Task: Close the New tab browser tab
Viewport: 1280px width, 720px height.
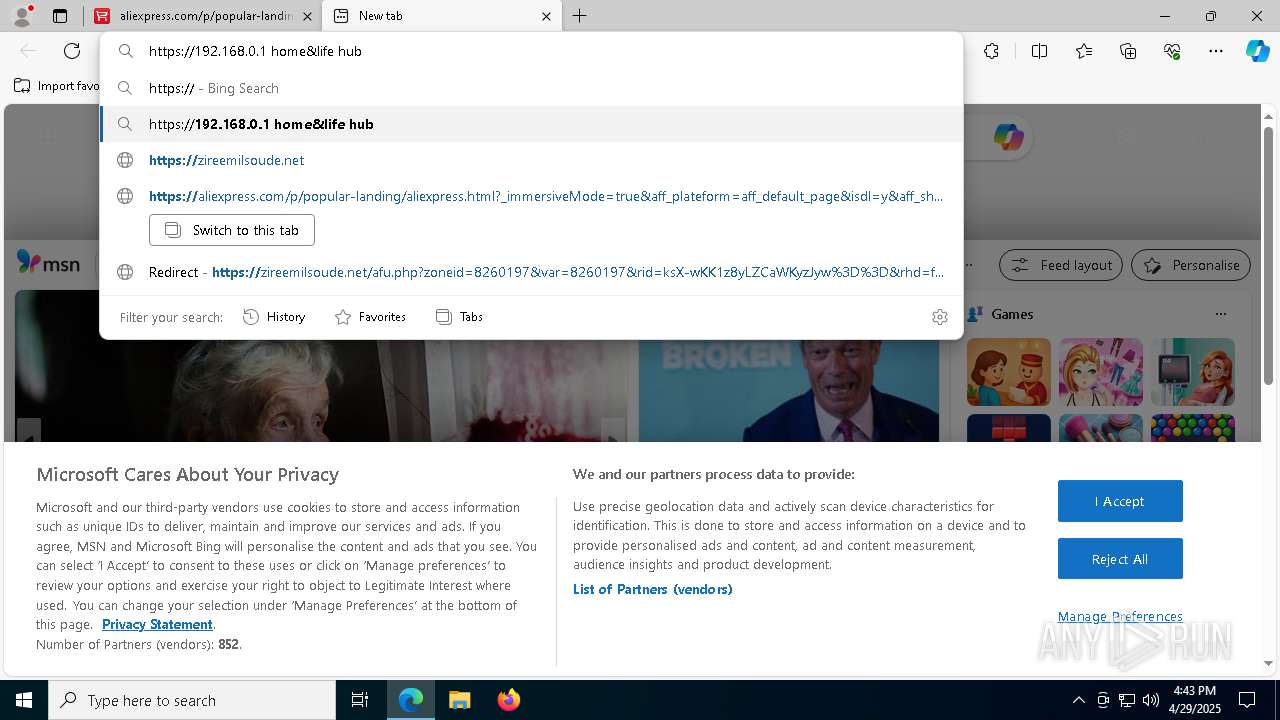Action: point(546,16)
